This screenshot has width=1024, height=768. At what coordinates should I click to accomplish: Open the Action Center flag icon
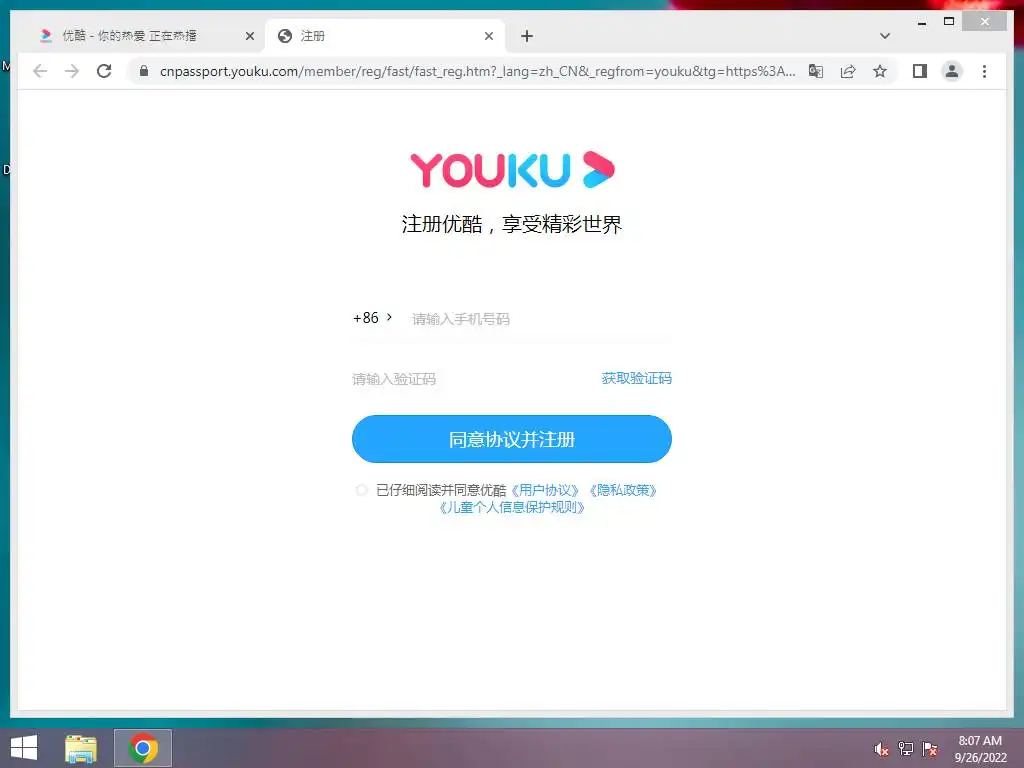click(x=930, y=749)
